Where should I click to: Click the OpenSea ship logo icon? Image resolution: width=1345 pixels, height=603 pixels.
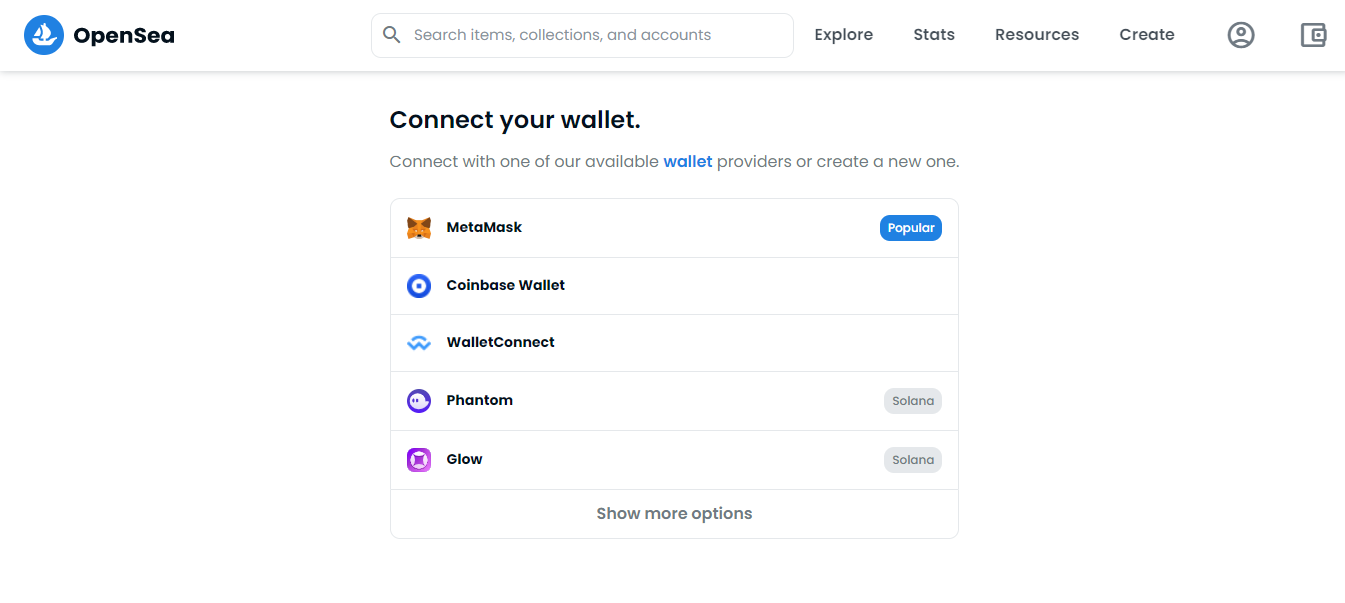pyautogui.click(x=44, y=35)
